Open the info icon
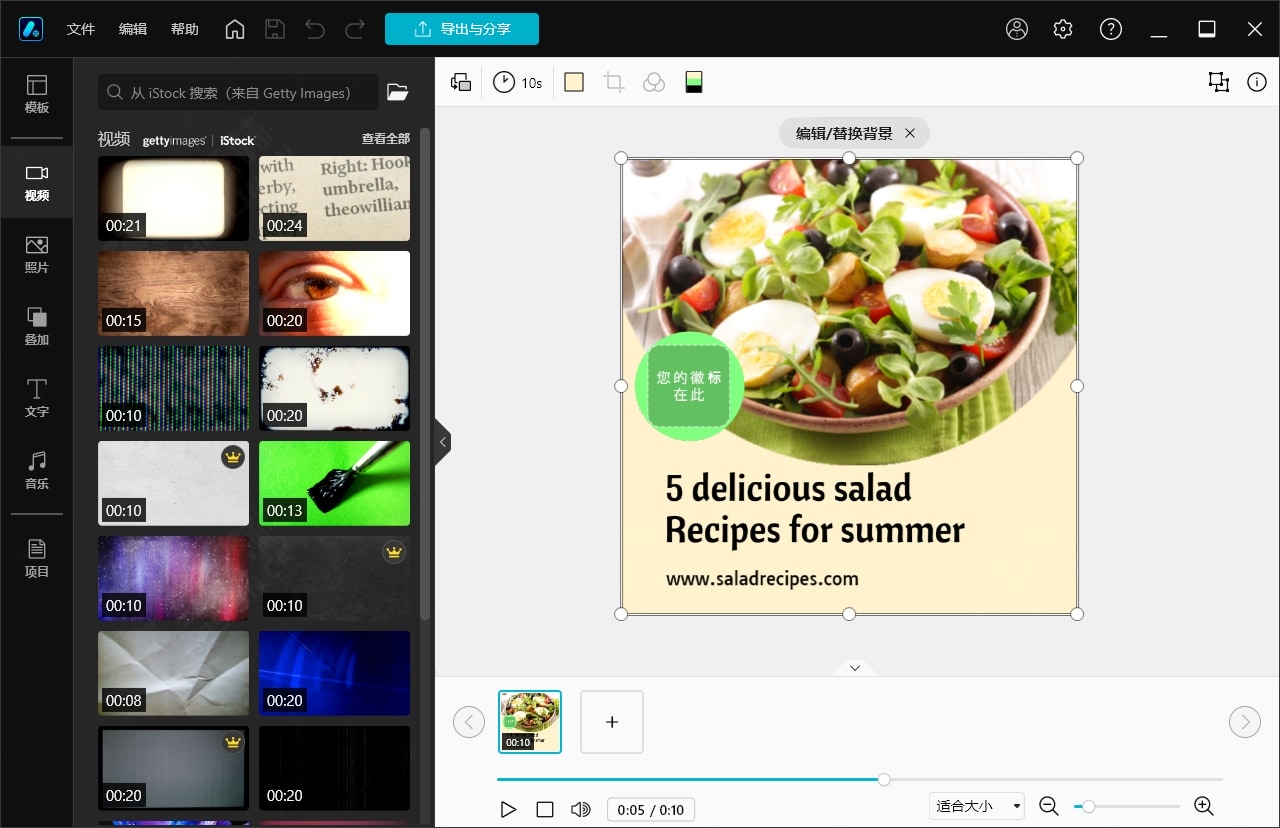 click(1257, 82)
